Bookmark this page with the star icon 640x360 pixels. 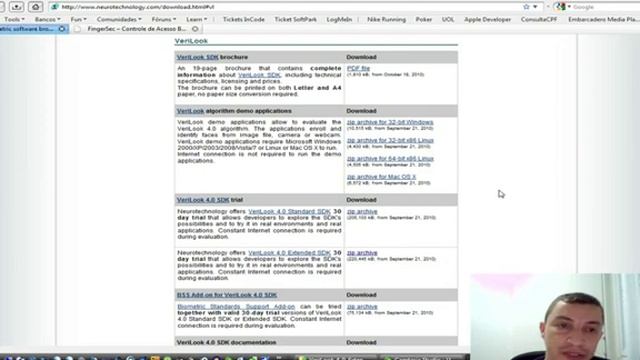tap(526, 7)
